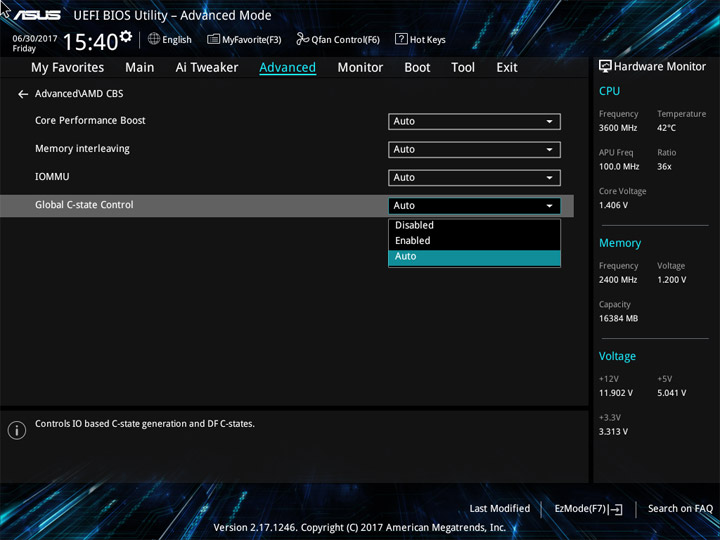This screenshot has height=540, width=720.
Task: Open the Core Performance Boost dropdown
Action: pyautogui.click(x=474, y=122)
